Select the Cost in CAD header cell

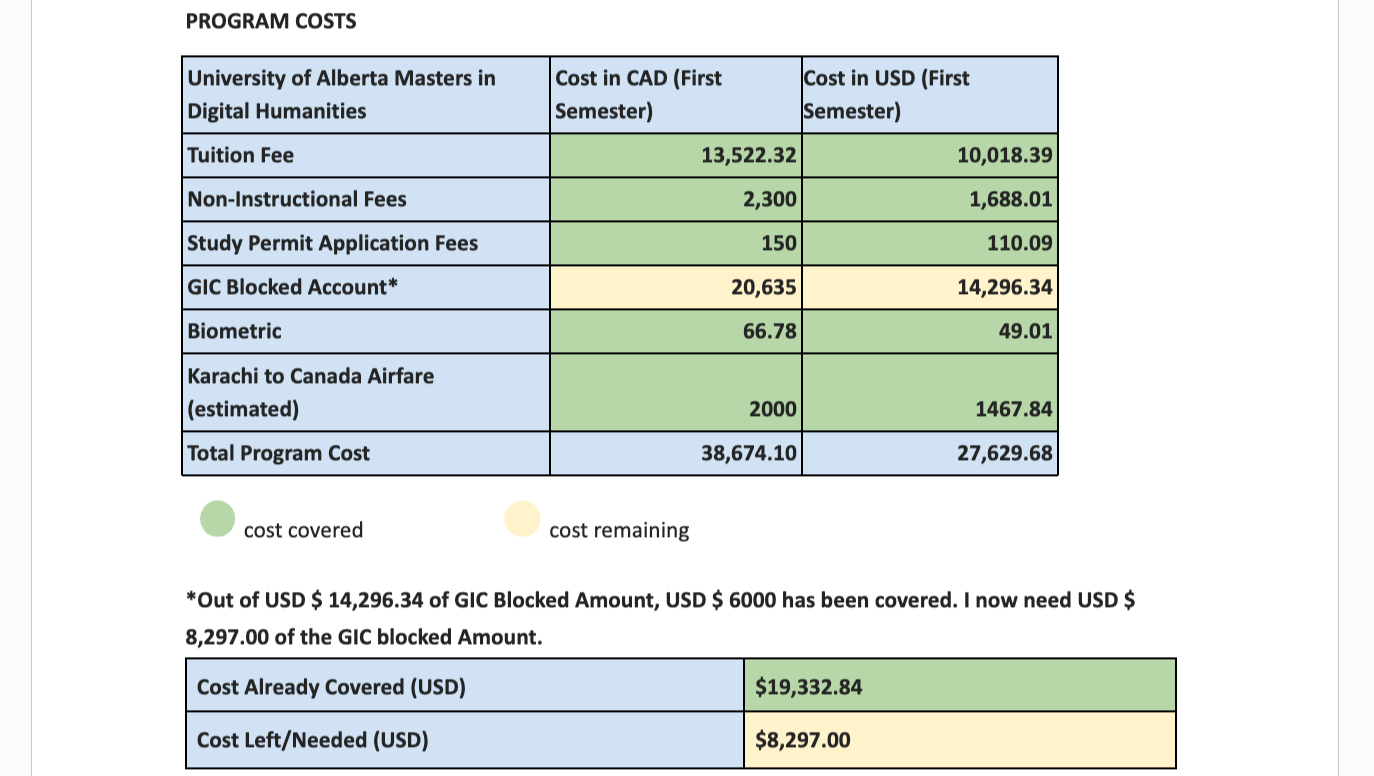[676, 95]
